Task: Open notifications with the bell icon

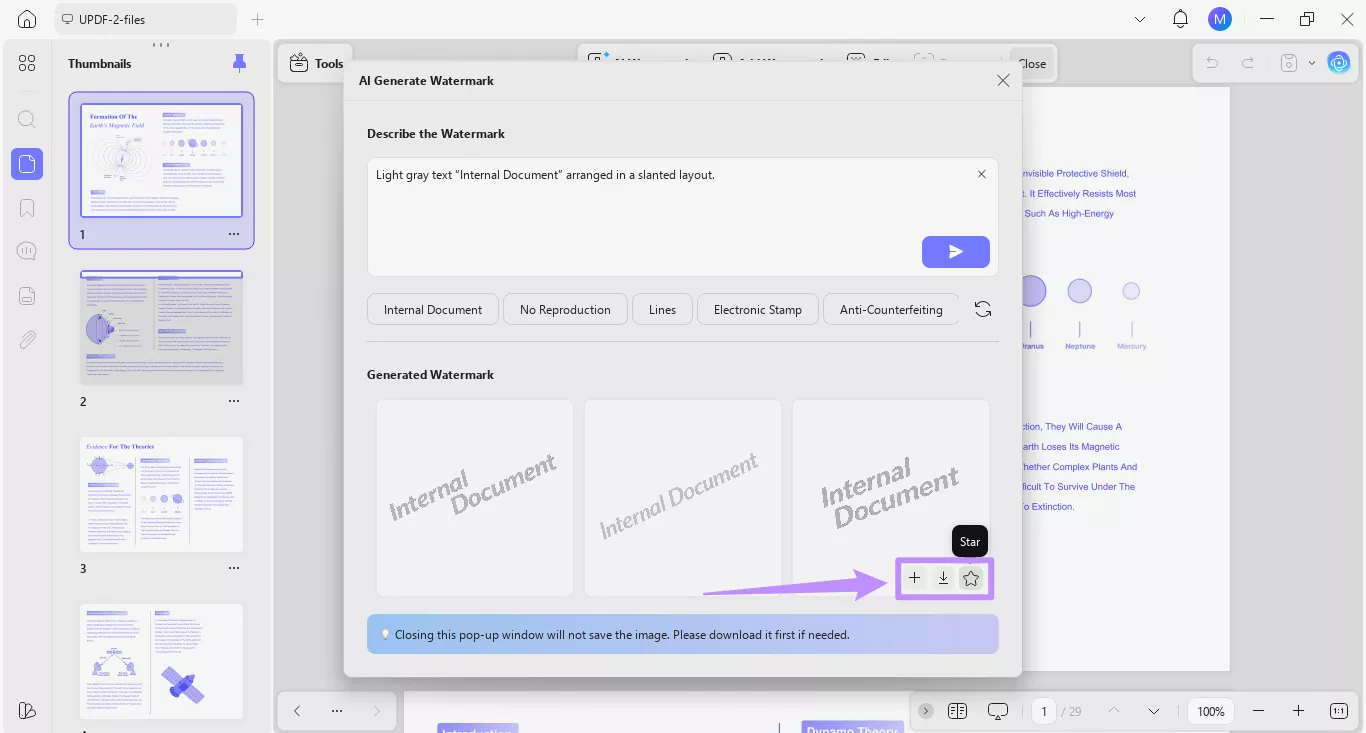Action: pyautogui.click(x=1180, y=18)
